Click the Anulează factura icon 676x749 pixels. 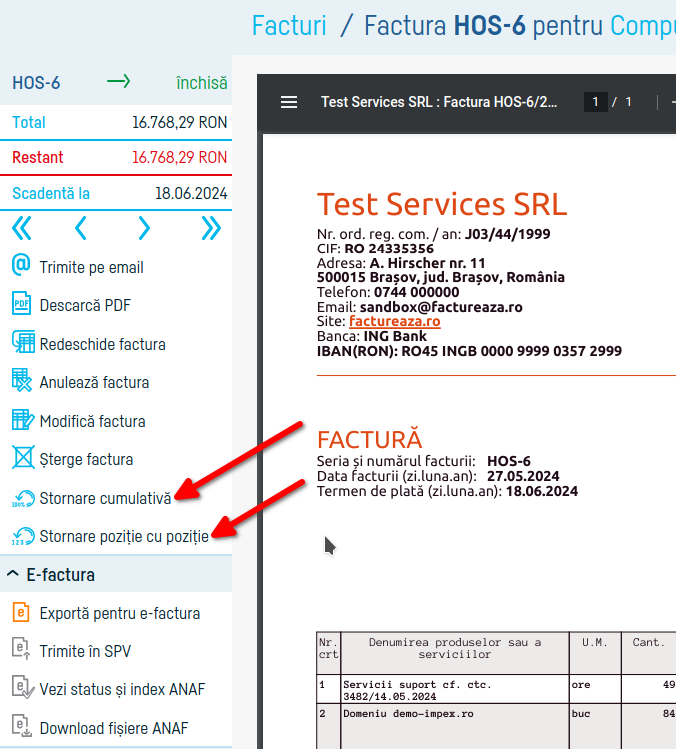pos(22,381)
